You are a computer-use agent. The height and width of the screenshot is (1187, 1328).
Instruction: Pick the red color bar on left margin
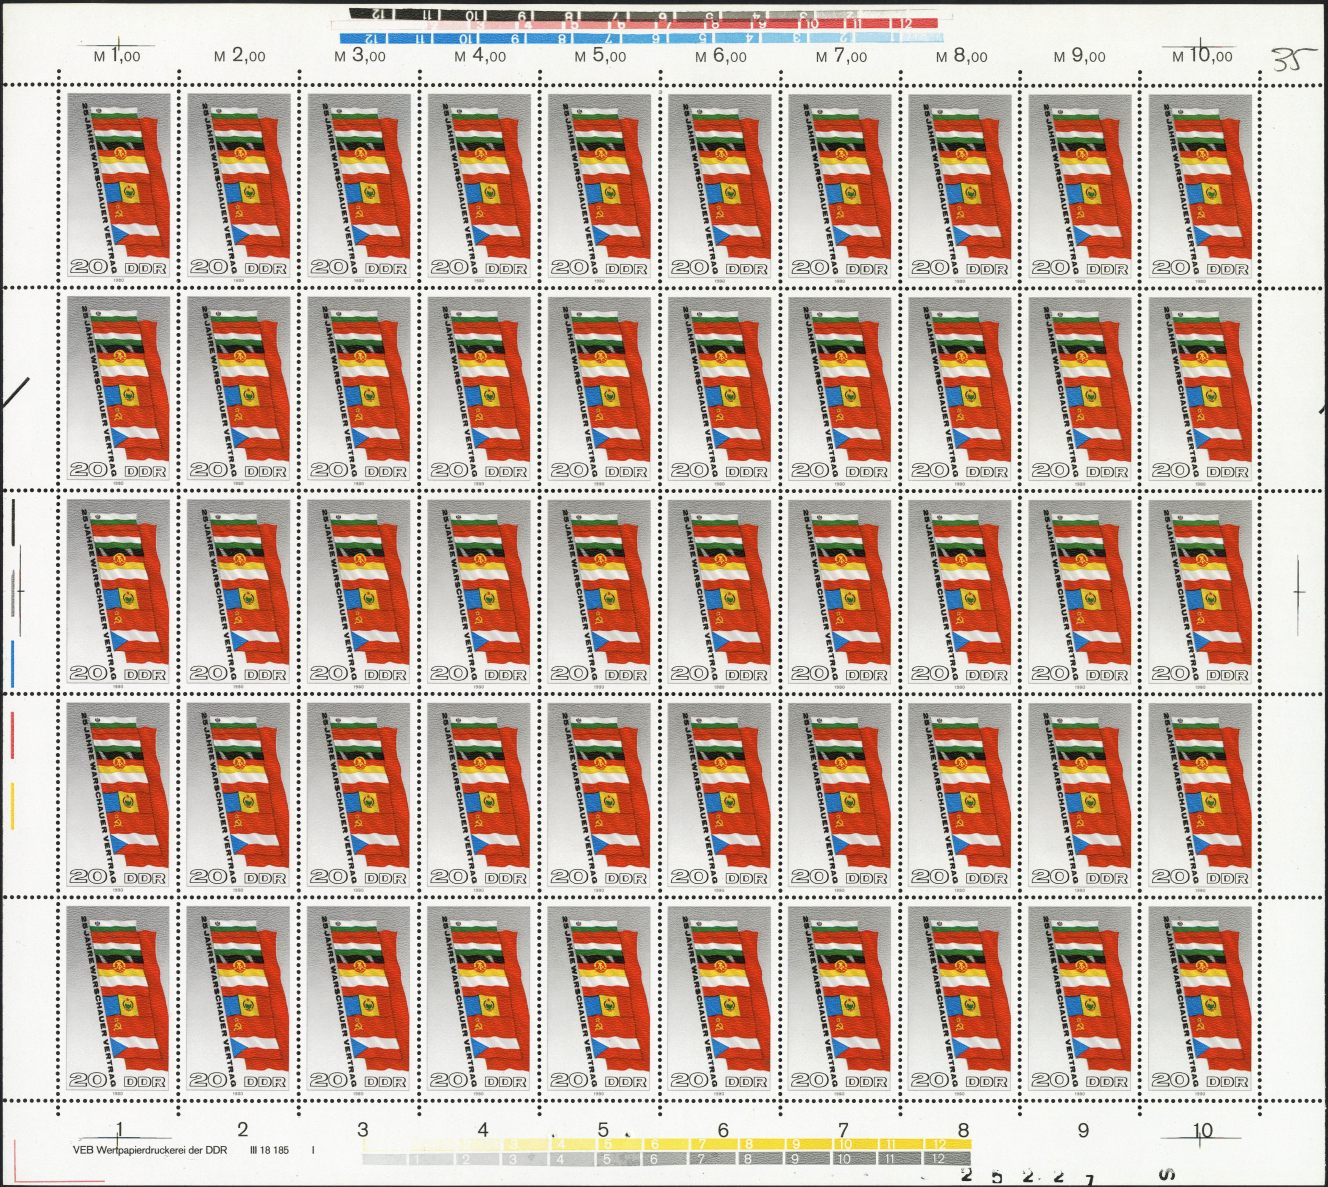(13, 736)
